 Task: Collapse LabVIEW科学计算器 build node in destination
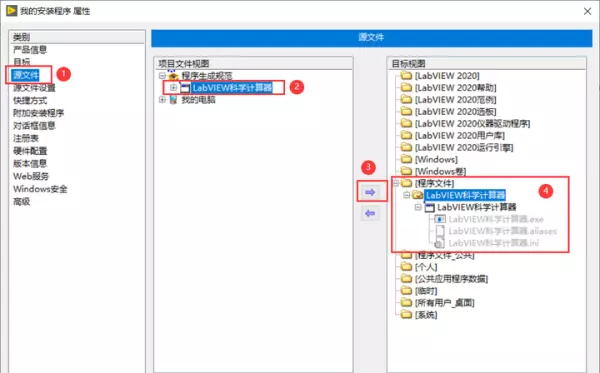click(418, 207)
